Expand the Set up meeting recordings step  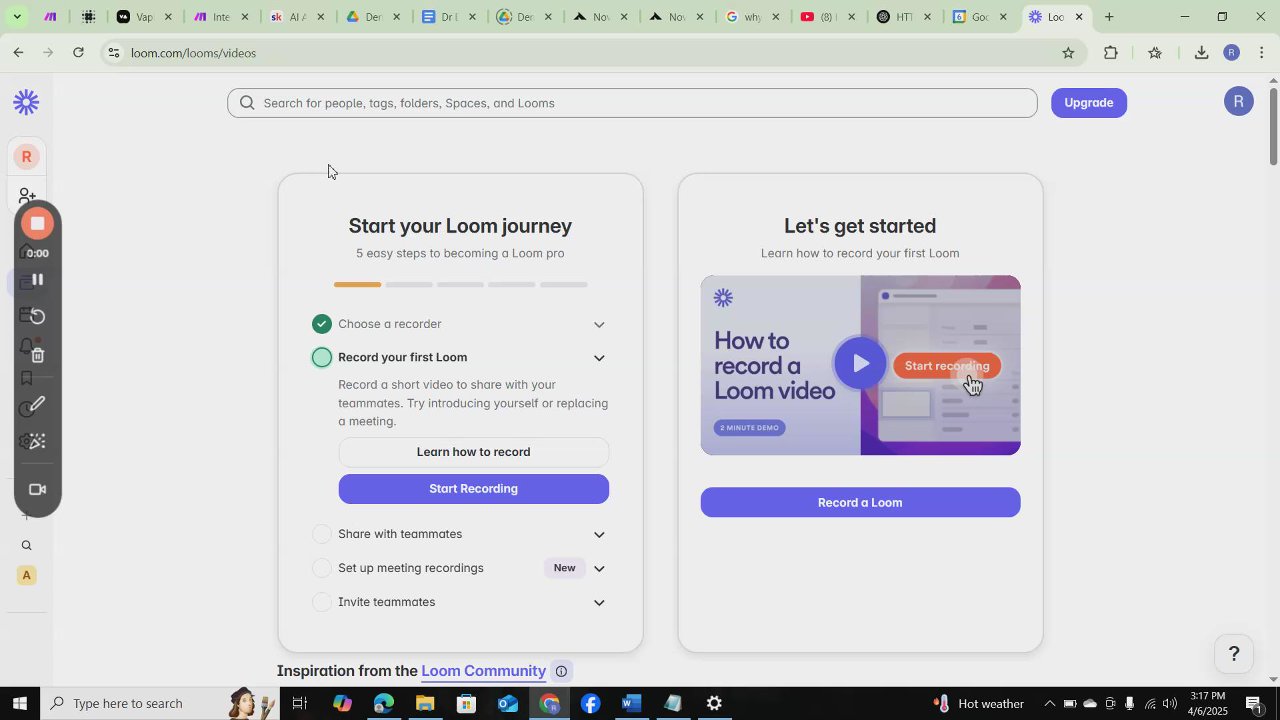[x=599, y=569]
